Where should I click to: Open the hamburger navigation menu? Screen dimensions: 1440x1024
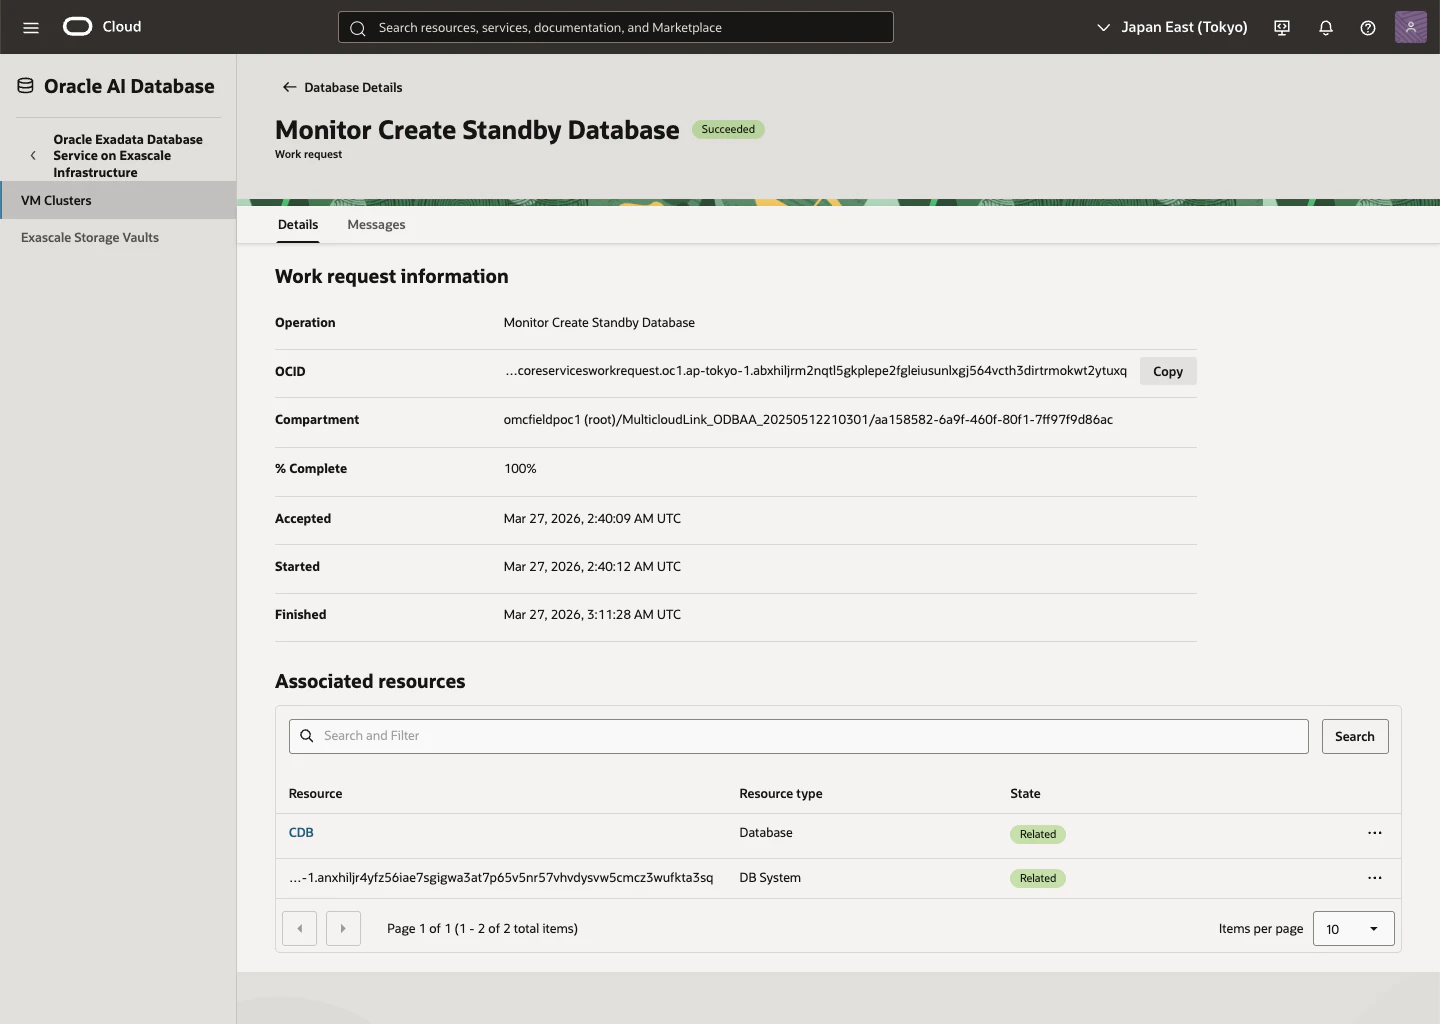(31, 27)
